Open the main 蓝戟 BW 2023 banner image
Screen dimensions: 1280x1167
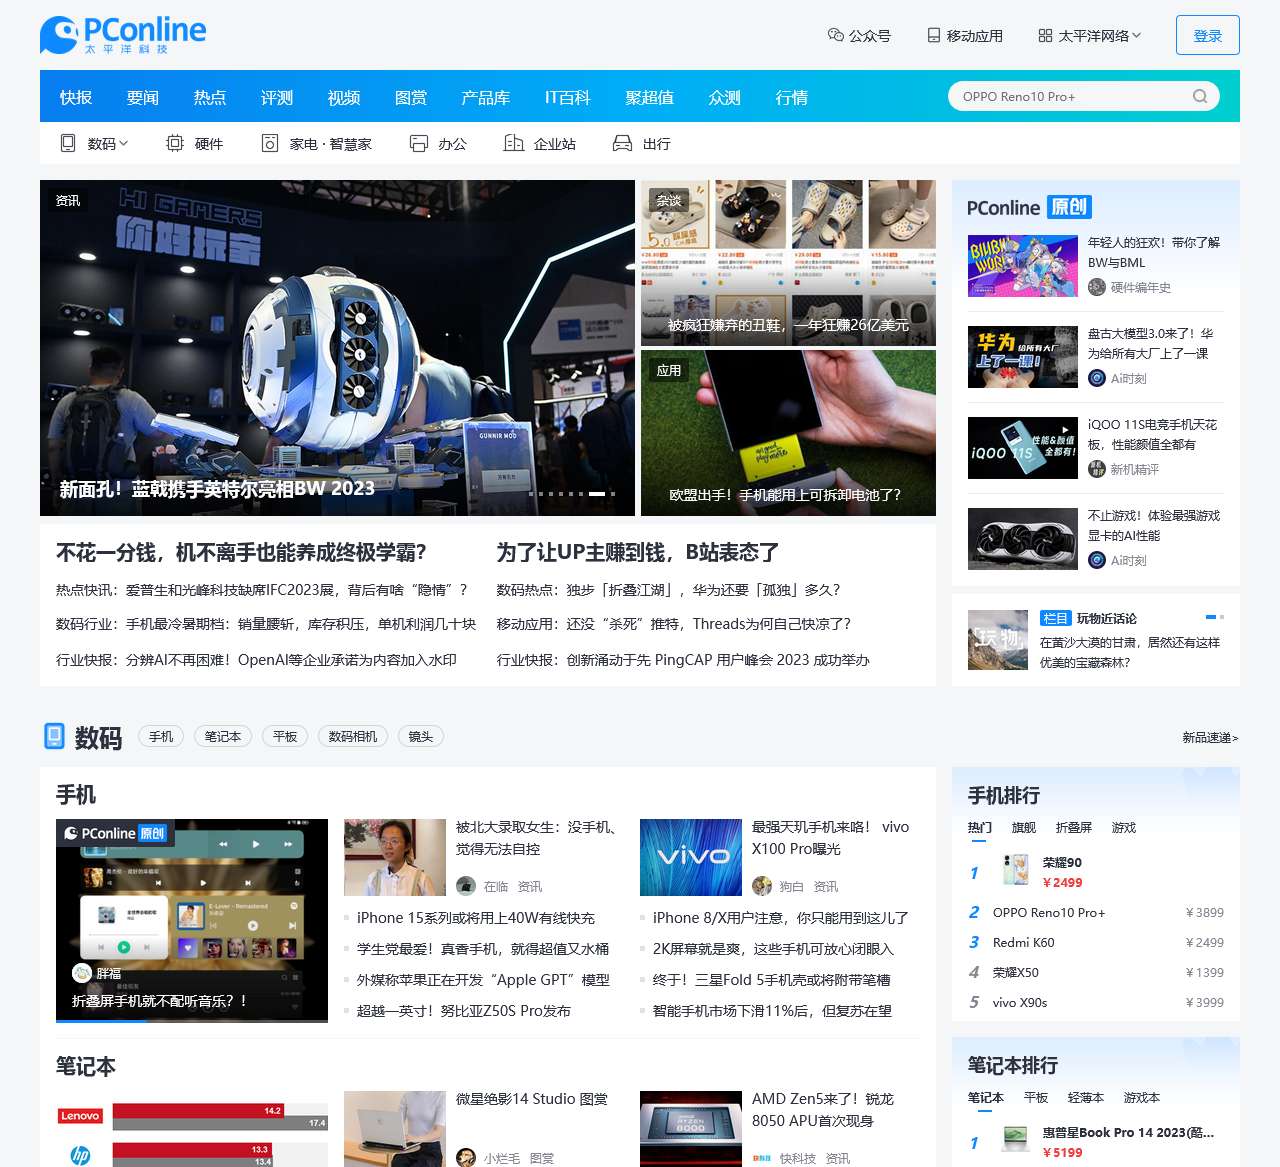pos(337,348)
